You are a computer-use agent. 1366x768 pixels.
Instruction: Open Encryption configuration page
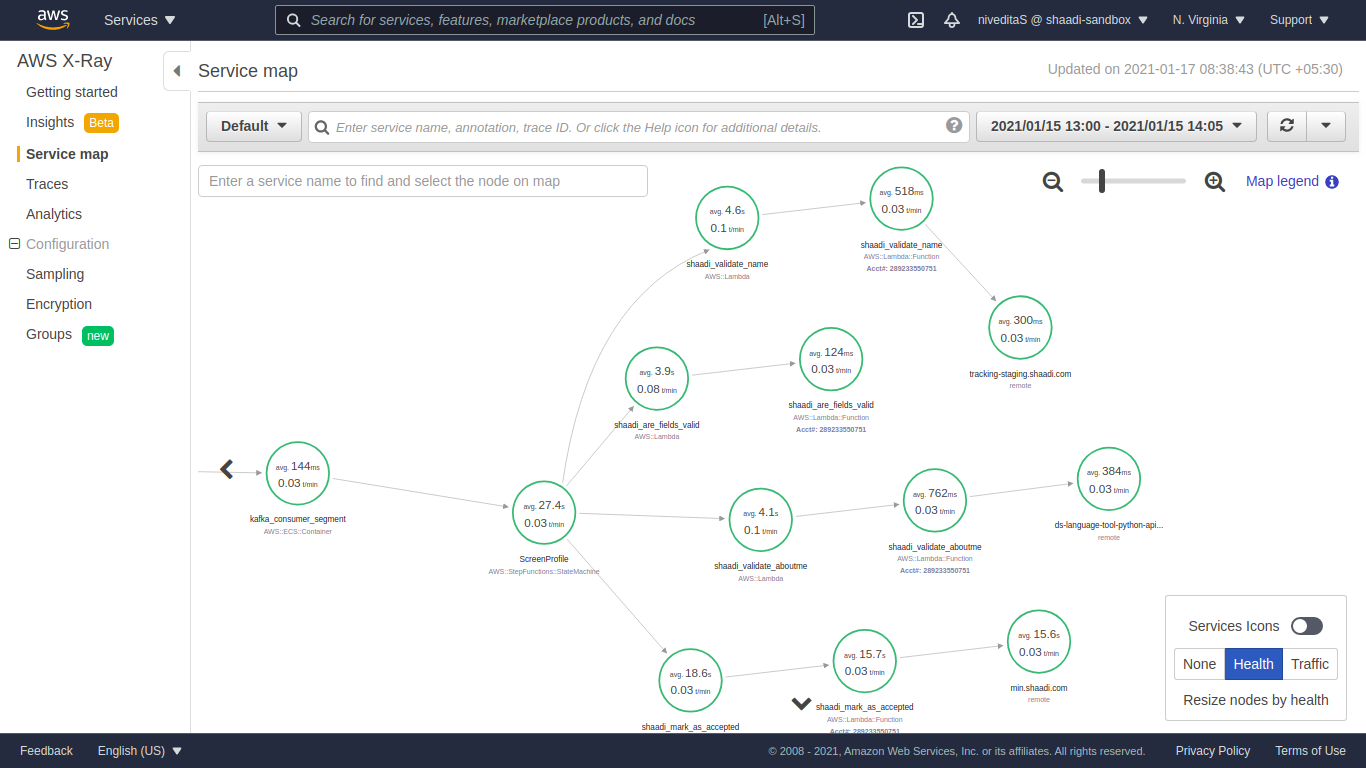[x=59, y=304]
